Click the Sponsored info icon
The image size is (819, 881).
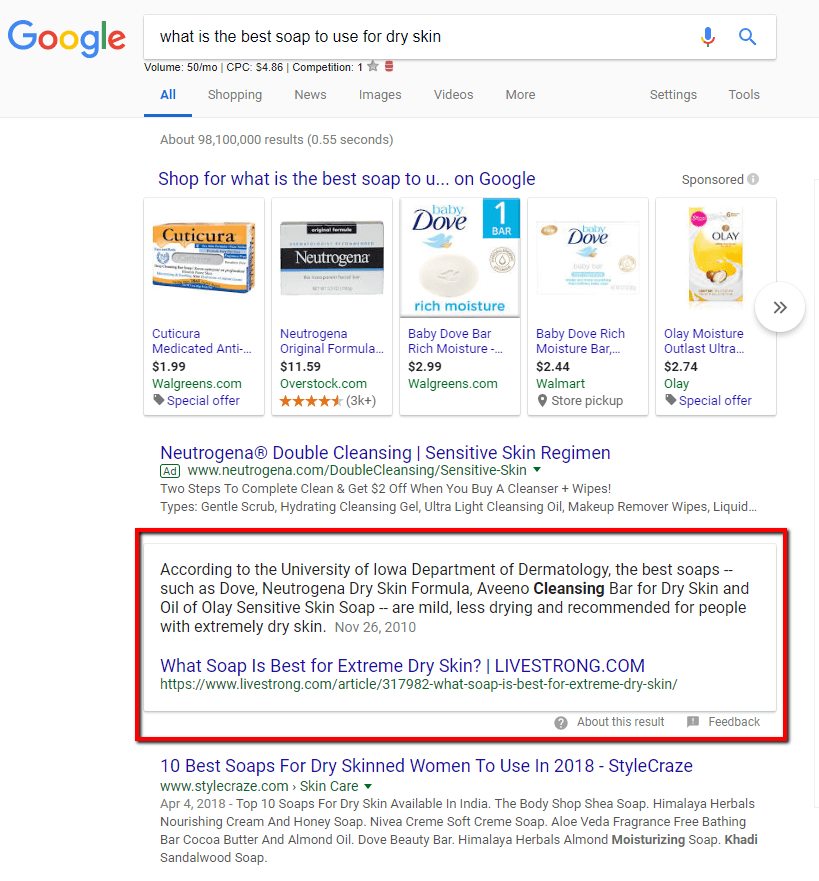753,179
